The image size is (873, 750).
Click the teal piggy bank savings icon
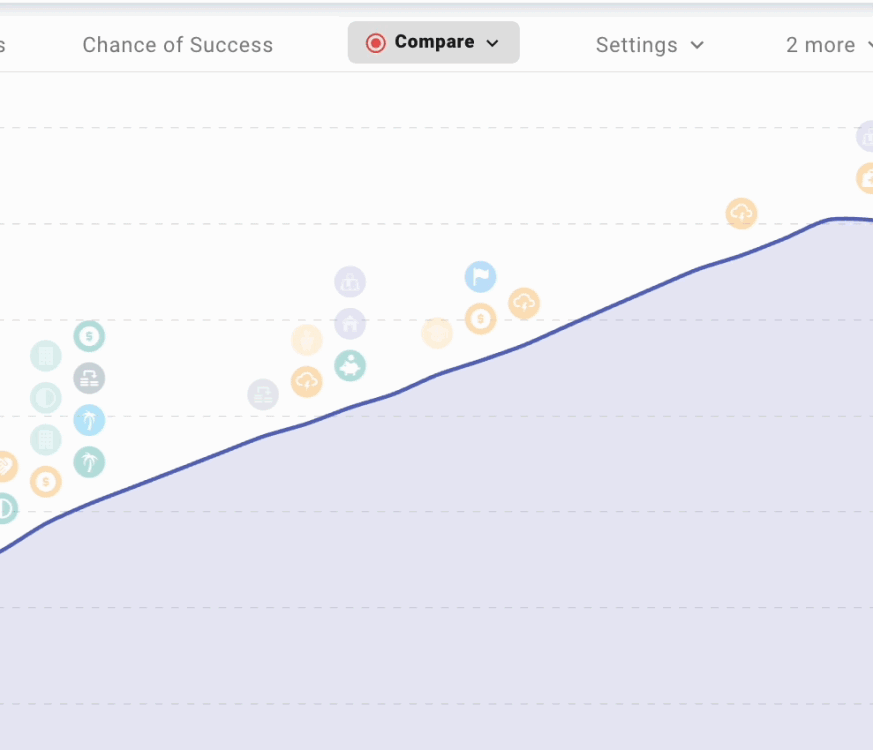coord(350,366)
